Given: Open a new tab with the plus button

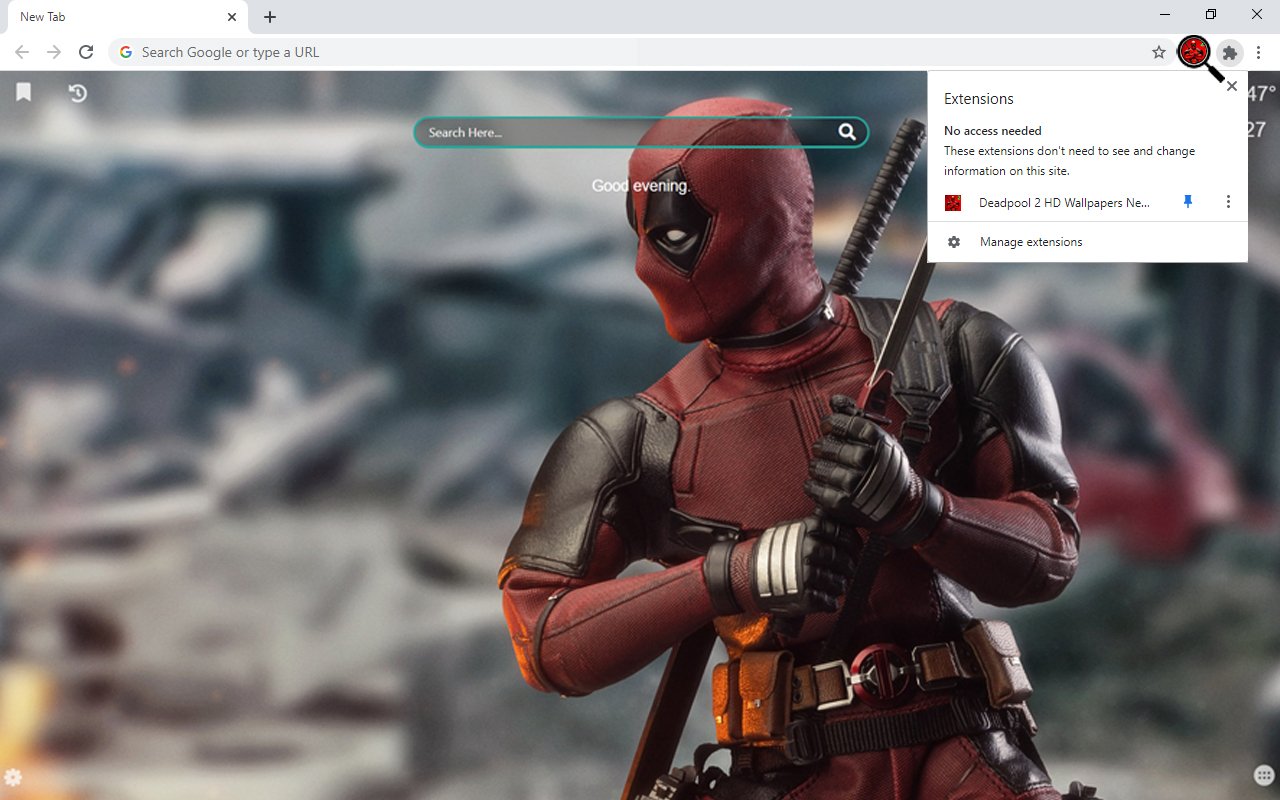Looking at the screenshot, I should 270,17.
